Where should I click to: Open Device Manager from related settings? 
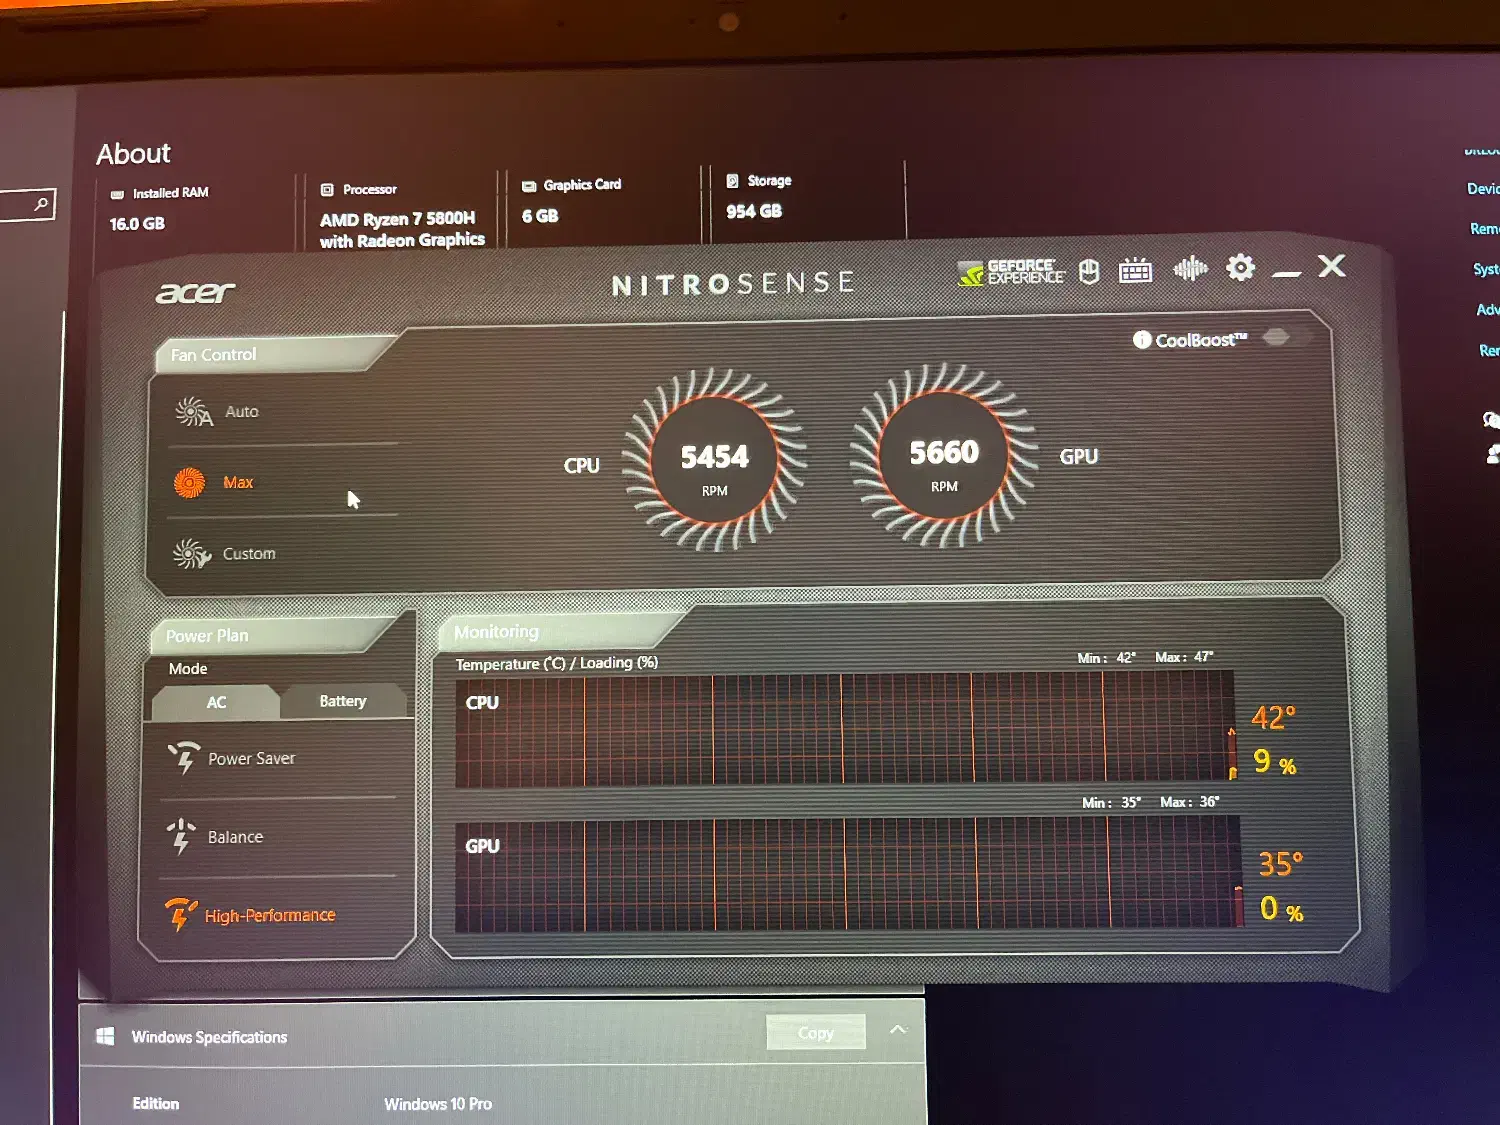coord(1482,189)
